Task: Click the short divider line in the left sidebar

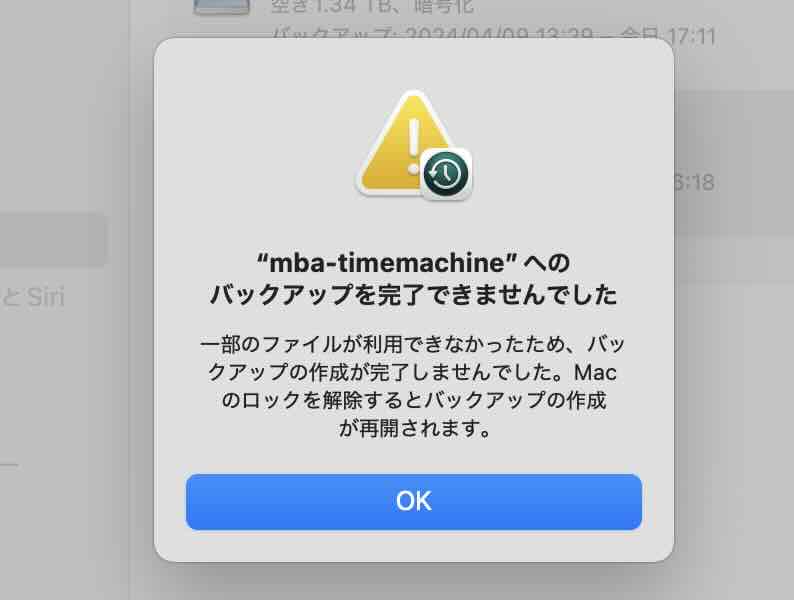Action: [9, 464]
